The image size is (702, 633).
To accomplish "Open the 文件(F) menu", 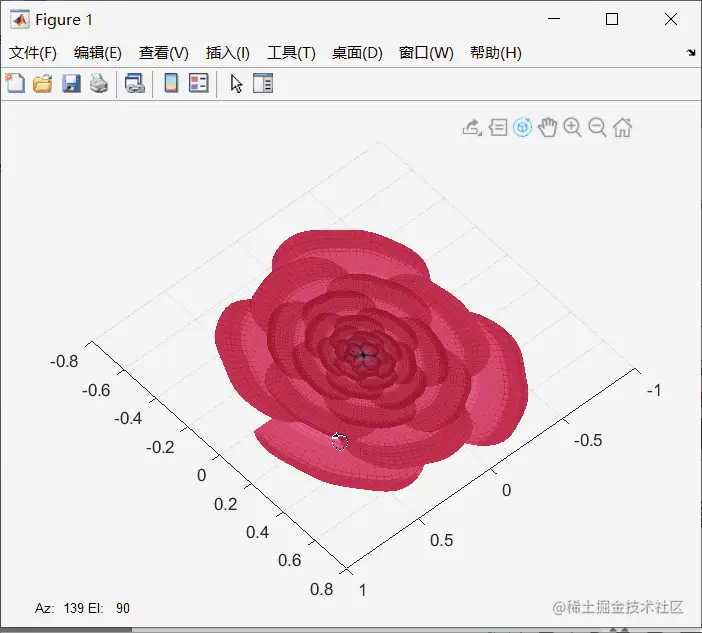I will coord(33,53).
